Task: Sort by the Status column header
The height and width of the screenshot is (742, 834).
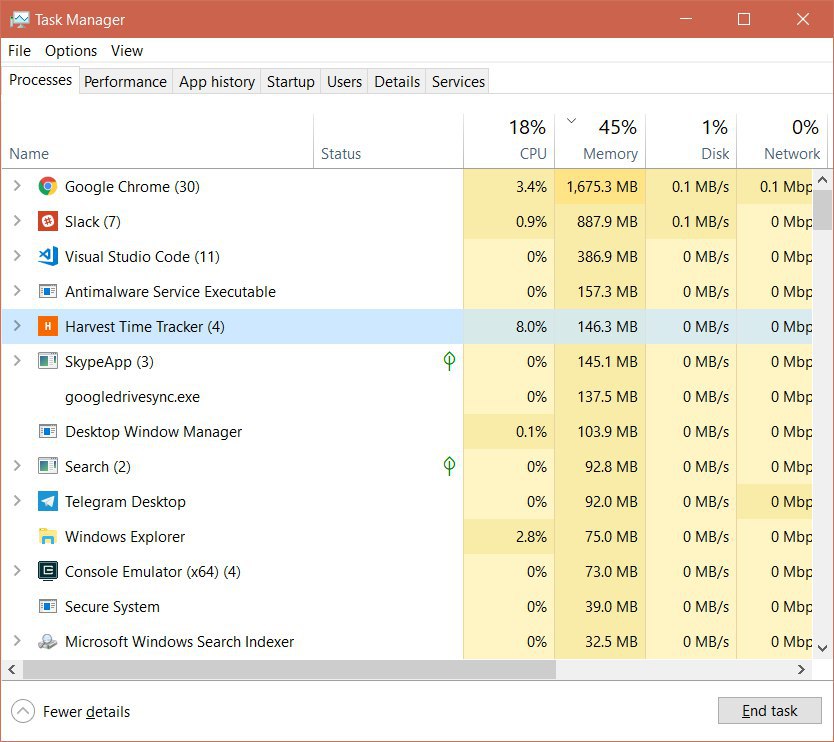Action: pos(388,141)
